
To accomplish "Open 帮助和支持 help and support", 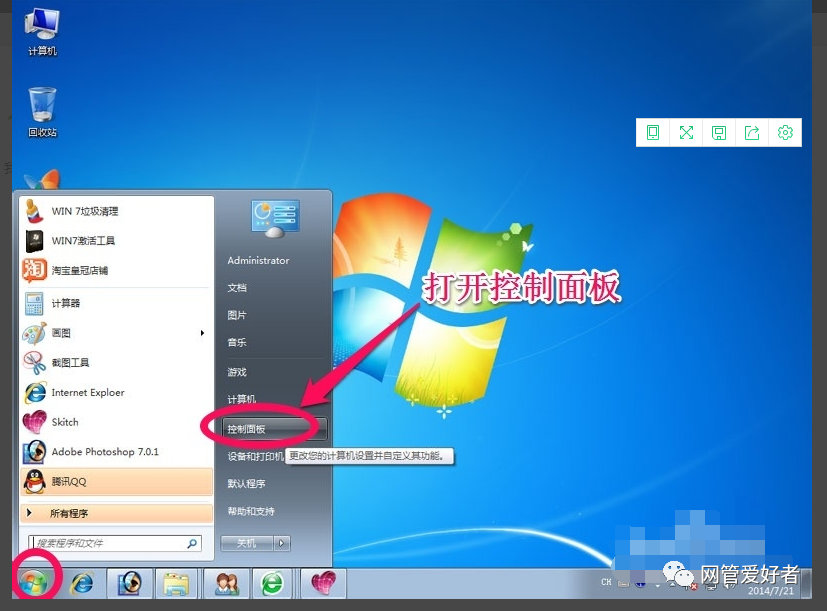I will pos(251,511).
